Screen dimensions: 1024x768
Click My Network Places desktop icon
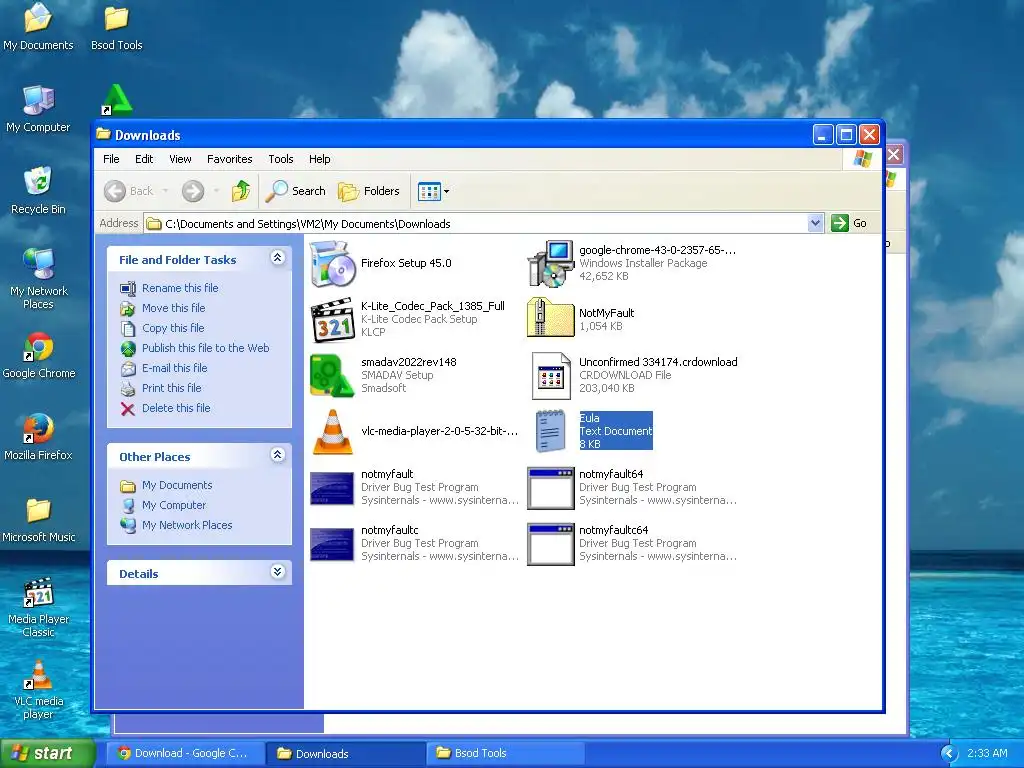pos(38,280)
